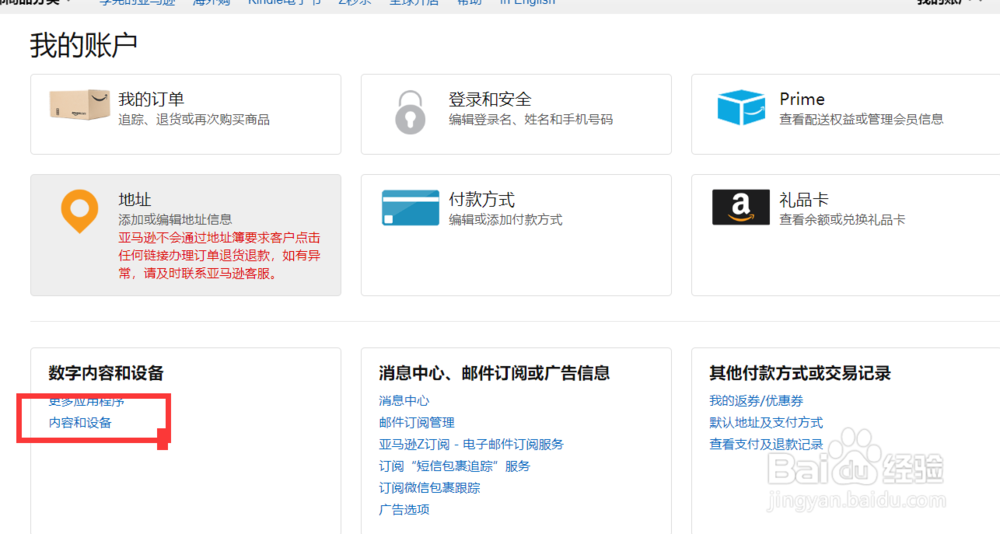This screenshot has width=1000, height=534.
Task: Open the 内容和设备 link
Action: [x=80, y=422]
